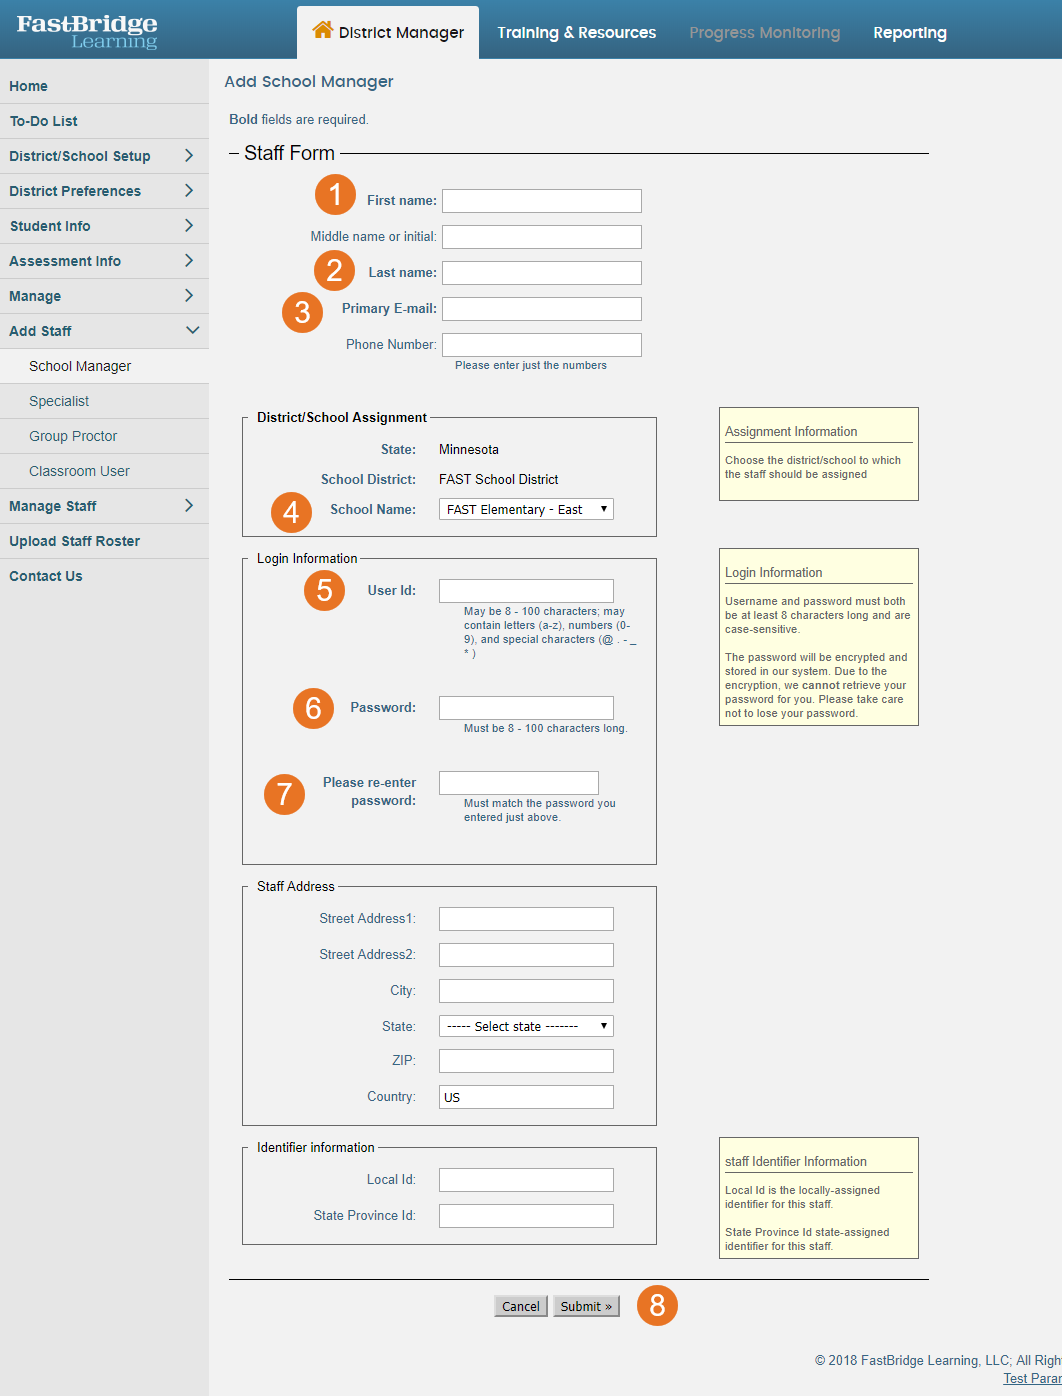Viewport: 1062px width, 1396px height.
Task: Select Classroom User under Add Staff
Action: [x=104, y=471]
